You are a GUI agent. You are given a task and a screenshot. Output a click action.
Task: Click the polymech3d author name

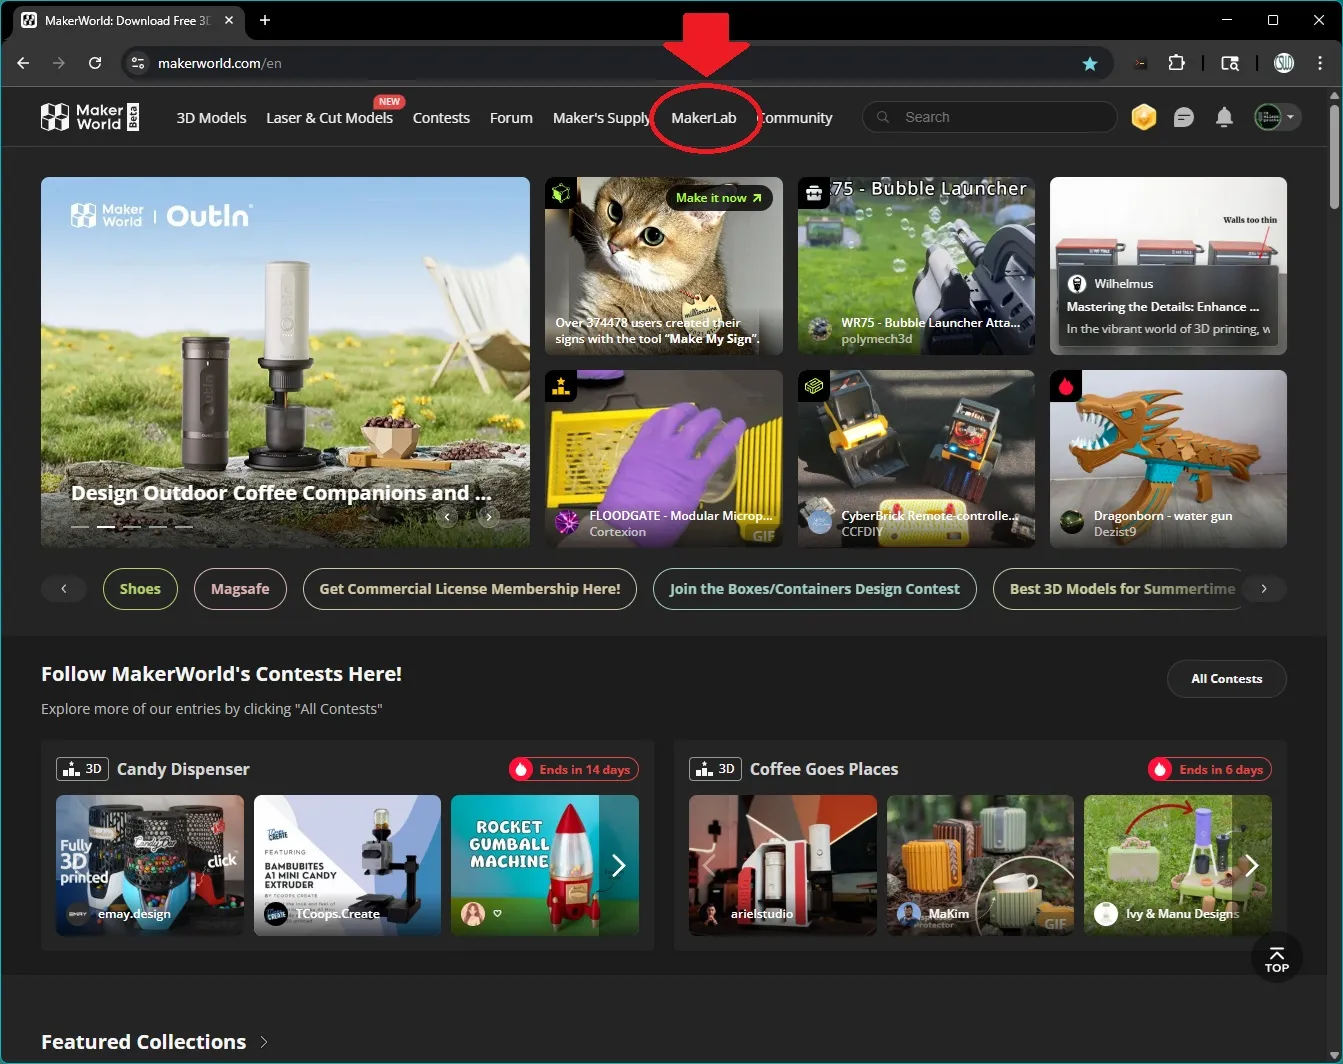877,339
